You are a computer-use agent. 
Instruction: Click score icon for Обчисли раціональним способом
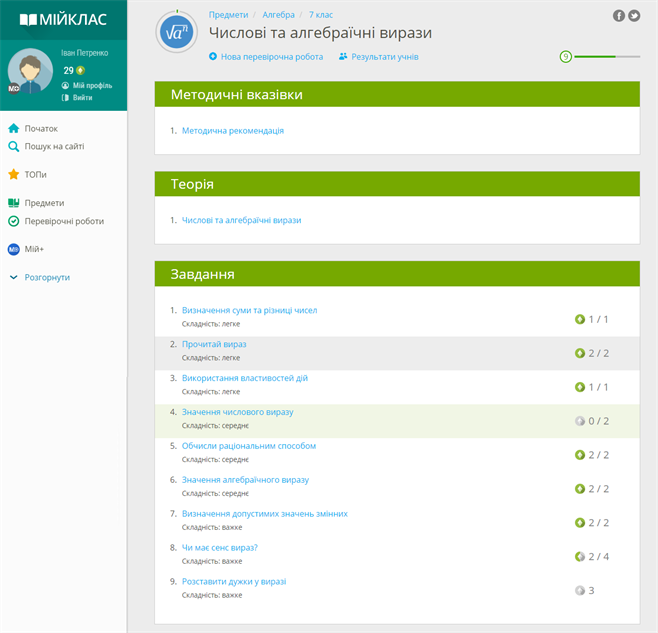580,455
